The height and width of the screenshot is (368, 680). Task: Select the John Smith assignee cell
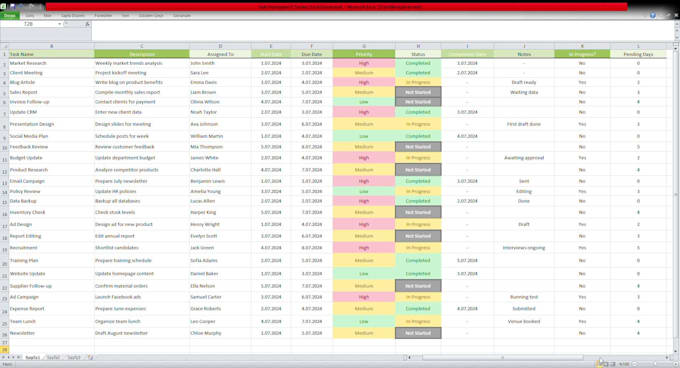pos(220,63)
